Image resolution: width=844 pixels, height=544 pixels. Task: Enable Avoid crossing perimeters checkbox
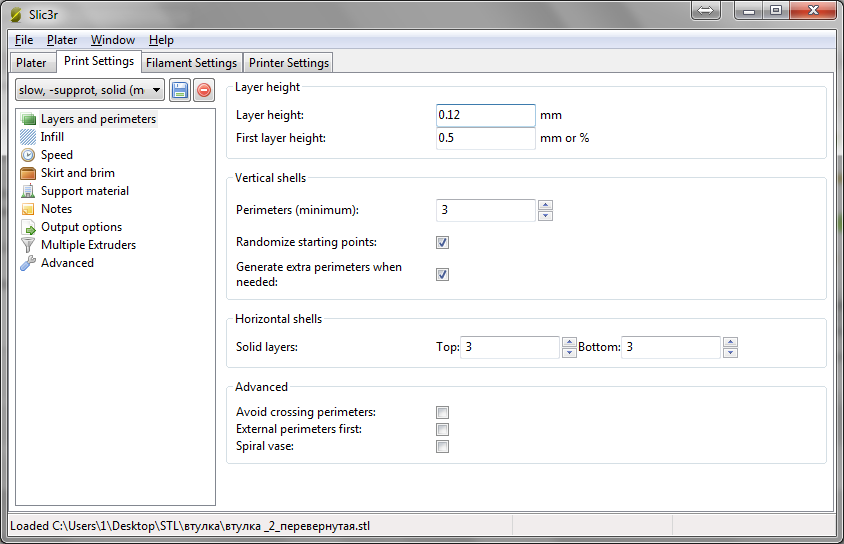[442, 412]
